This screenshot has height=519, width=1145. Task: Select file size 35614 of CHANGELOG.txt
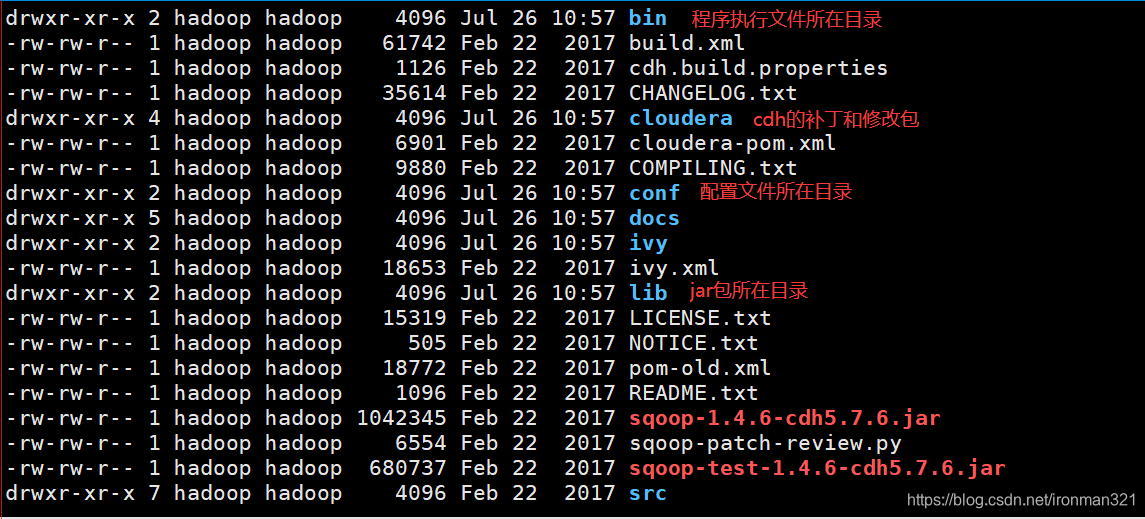(414, 93)
